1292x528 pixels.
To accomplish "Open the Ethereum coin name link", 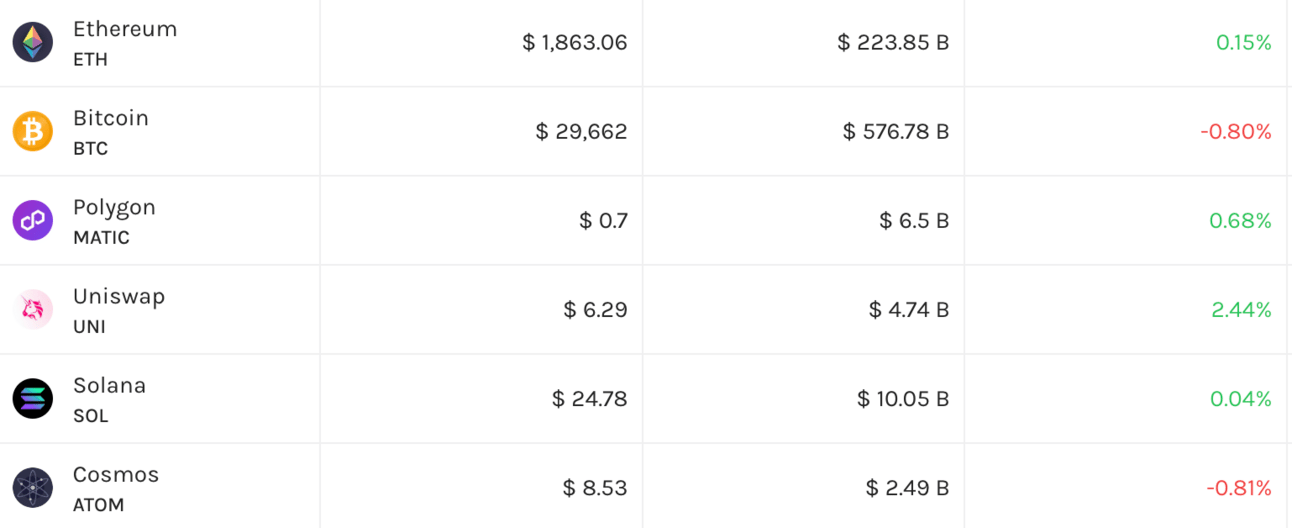I will click(125, 29).
